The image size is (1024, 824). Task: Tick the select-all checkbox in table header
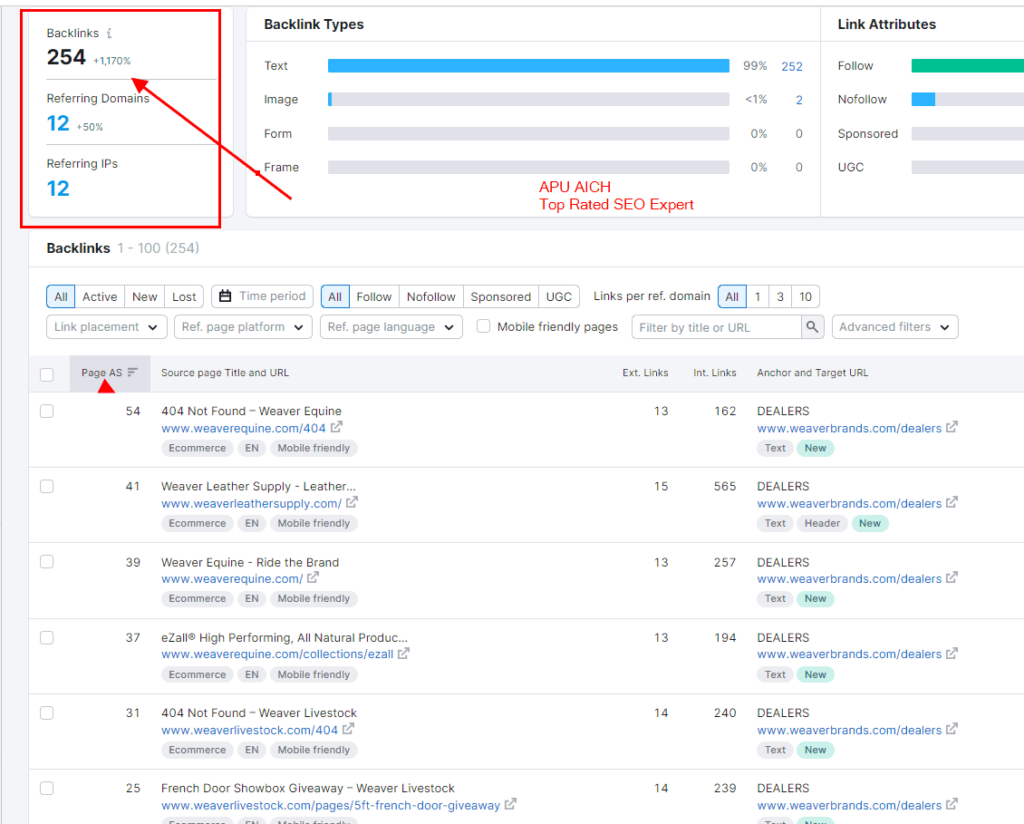pyautogui.click(x=47, y=375)
